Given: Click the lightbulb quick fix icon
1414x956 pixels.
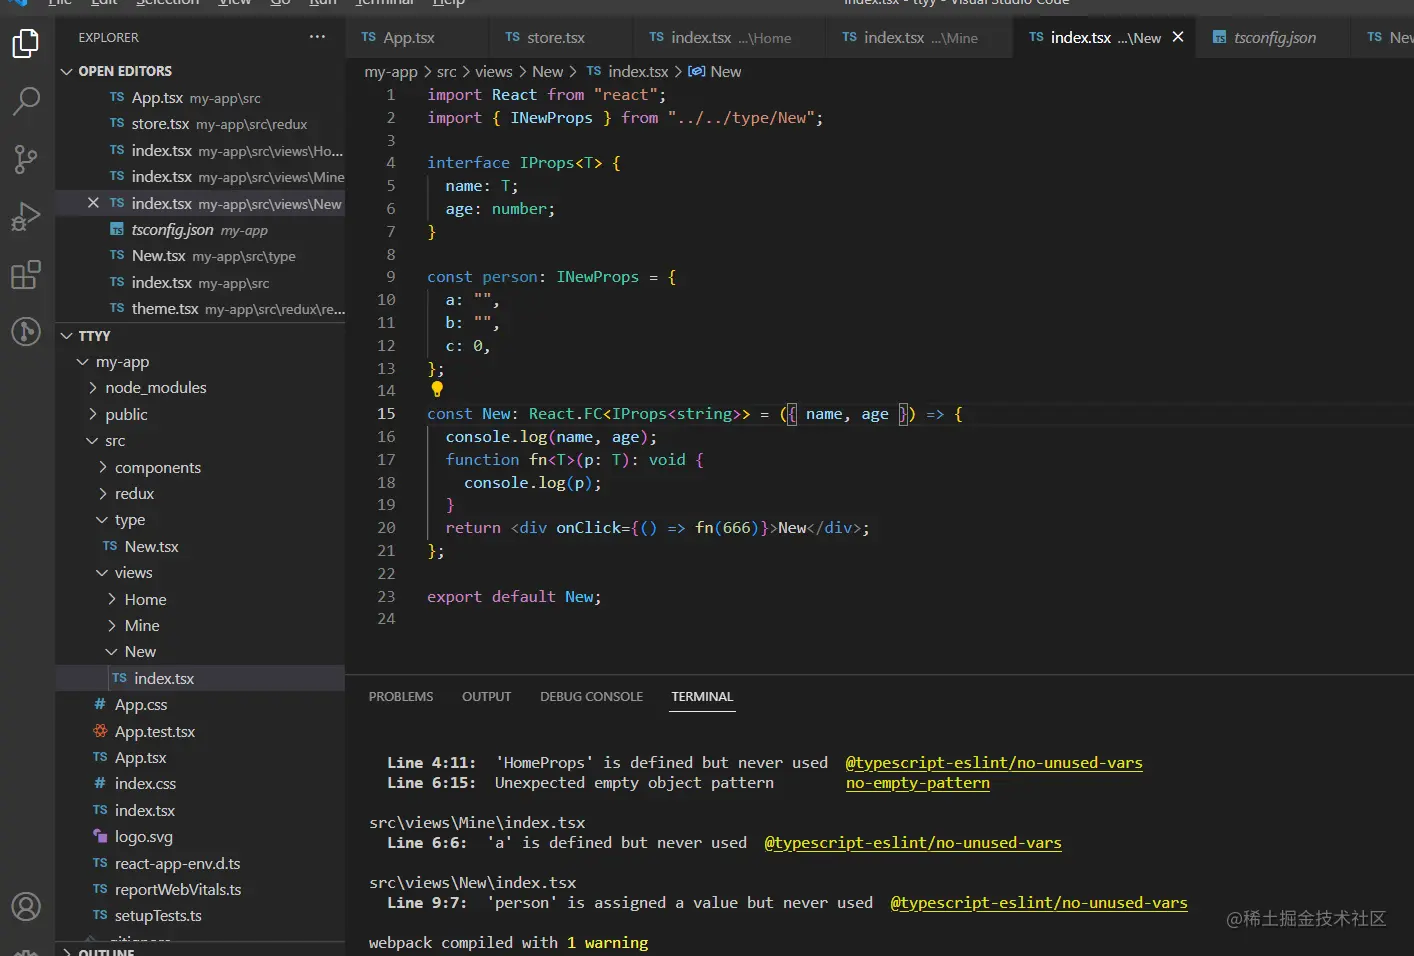Looking at the screenshot, I should pos(437,389).
